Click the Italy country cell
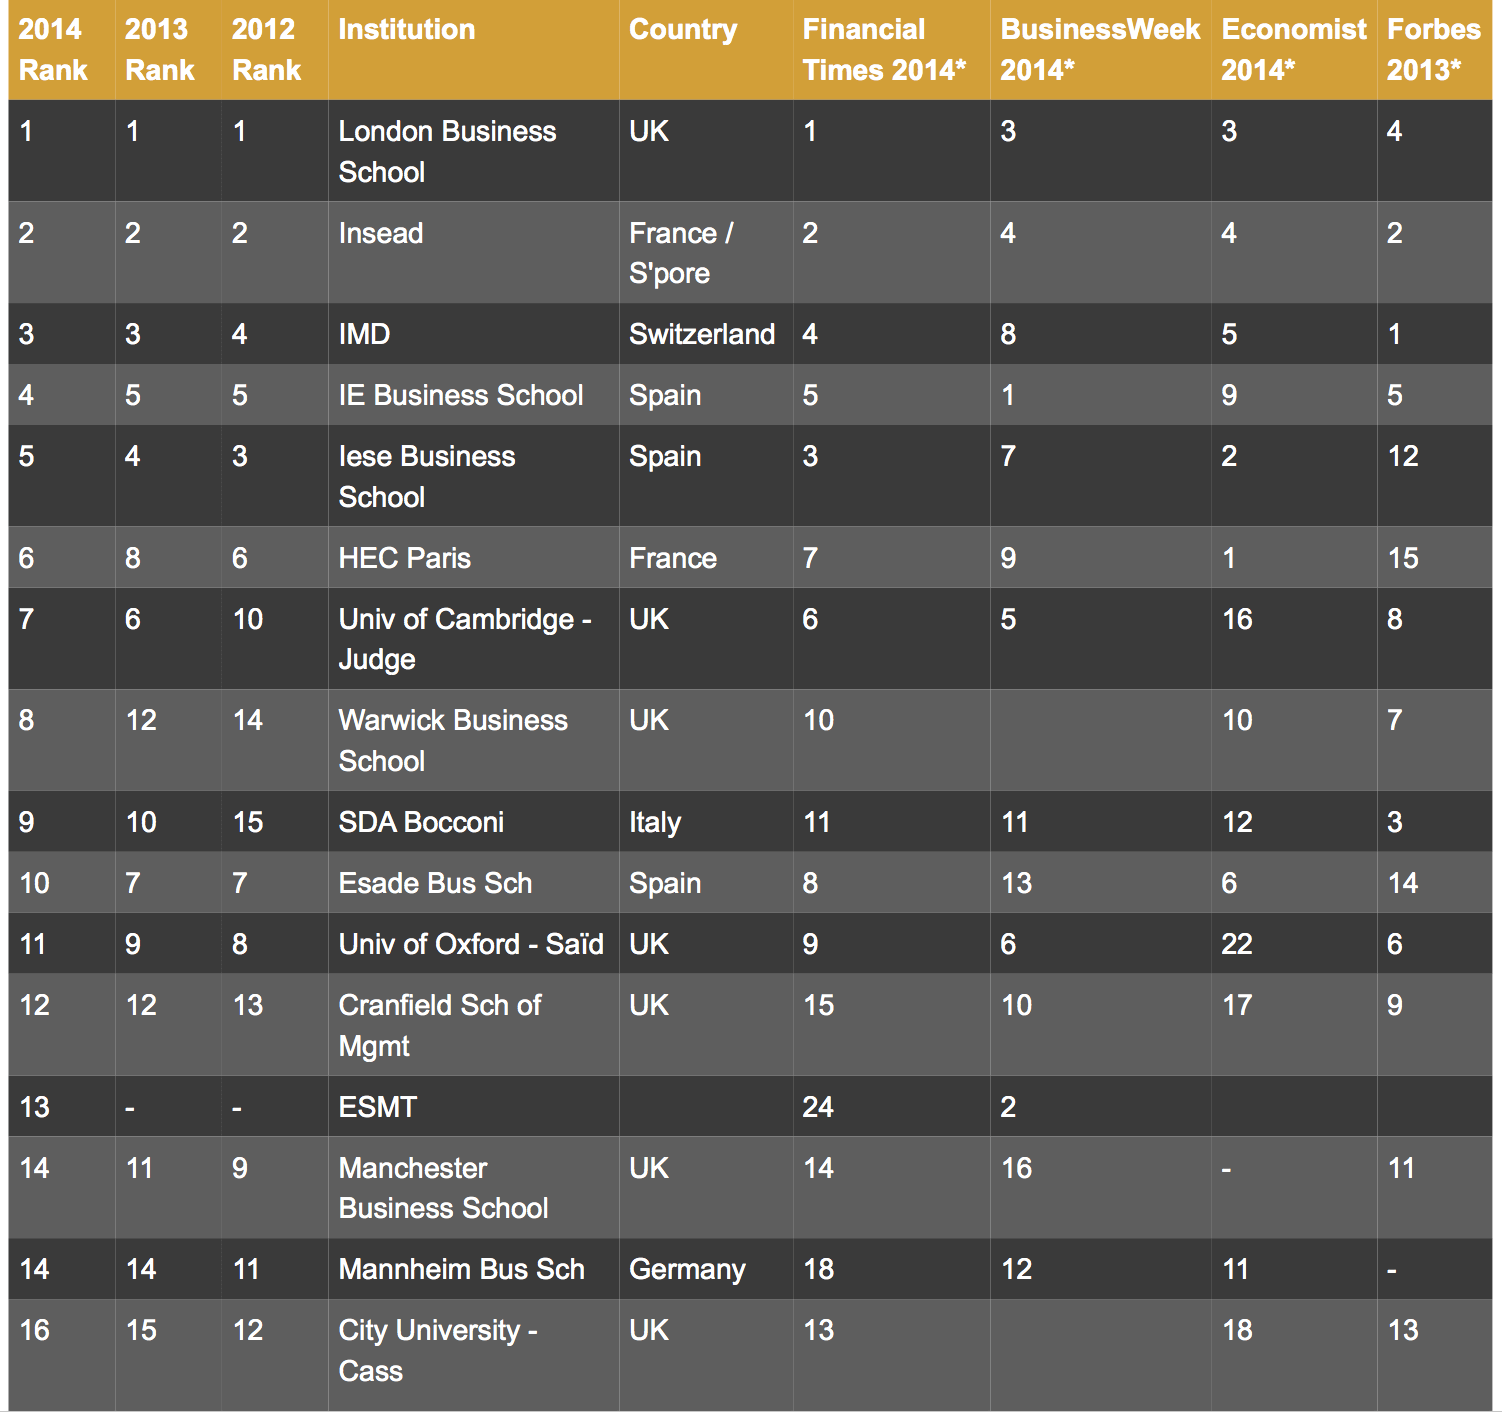 pyautogui.click(x=706, y=822)
